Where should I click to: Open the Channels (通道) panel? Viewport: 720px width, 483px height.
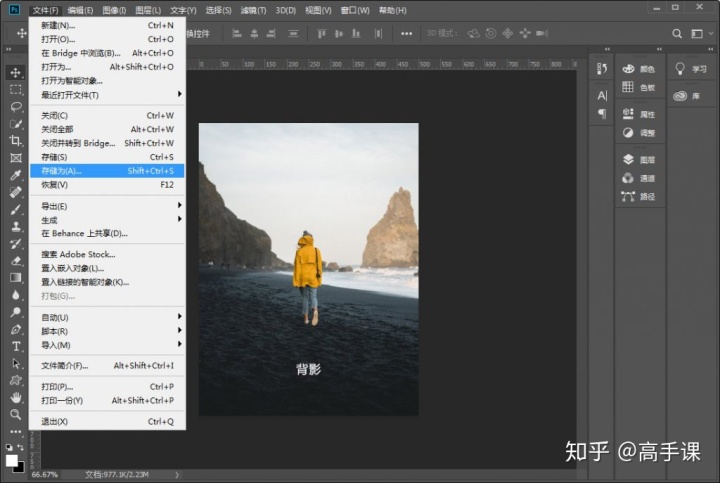click(639, 178)
